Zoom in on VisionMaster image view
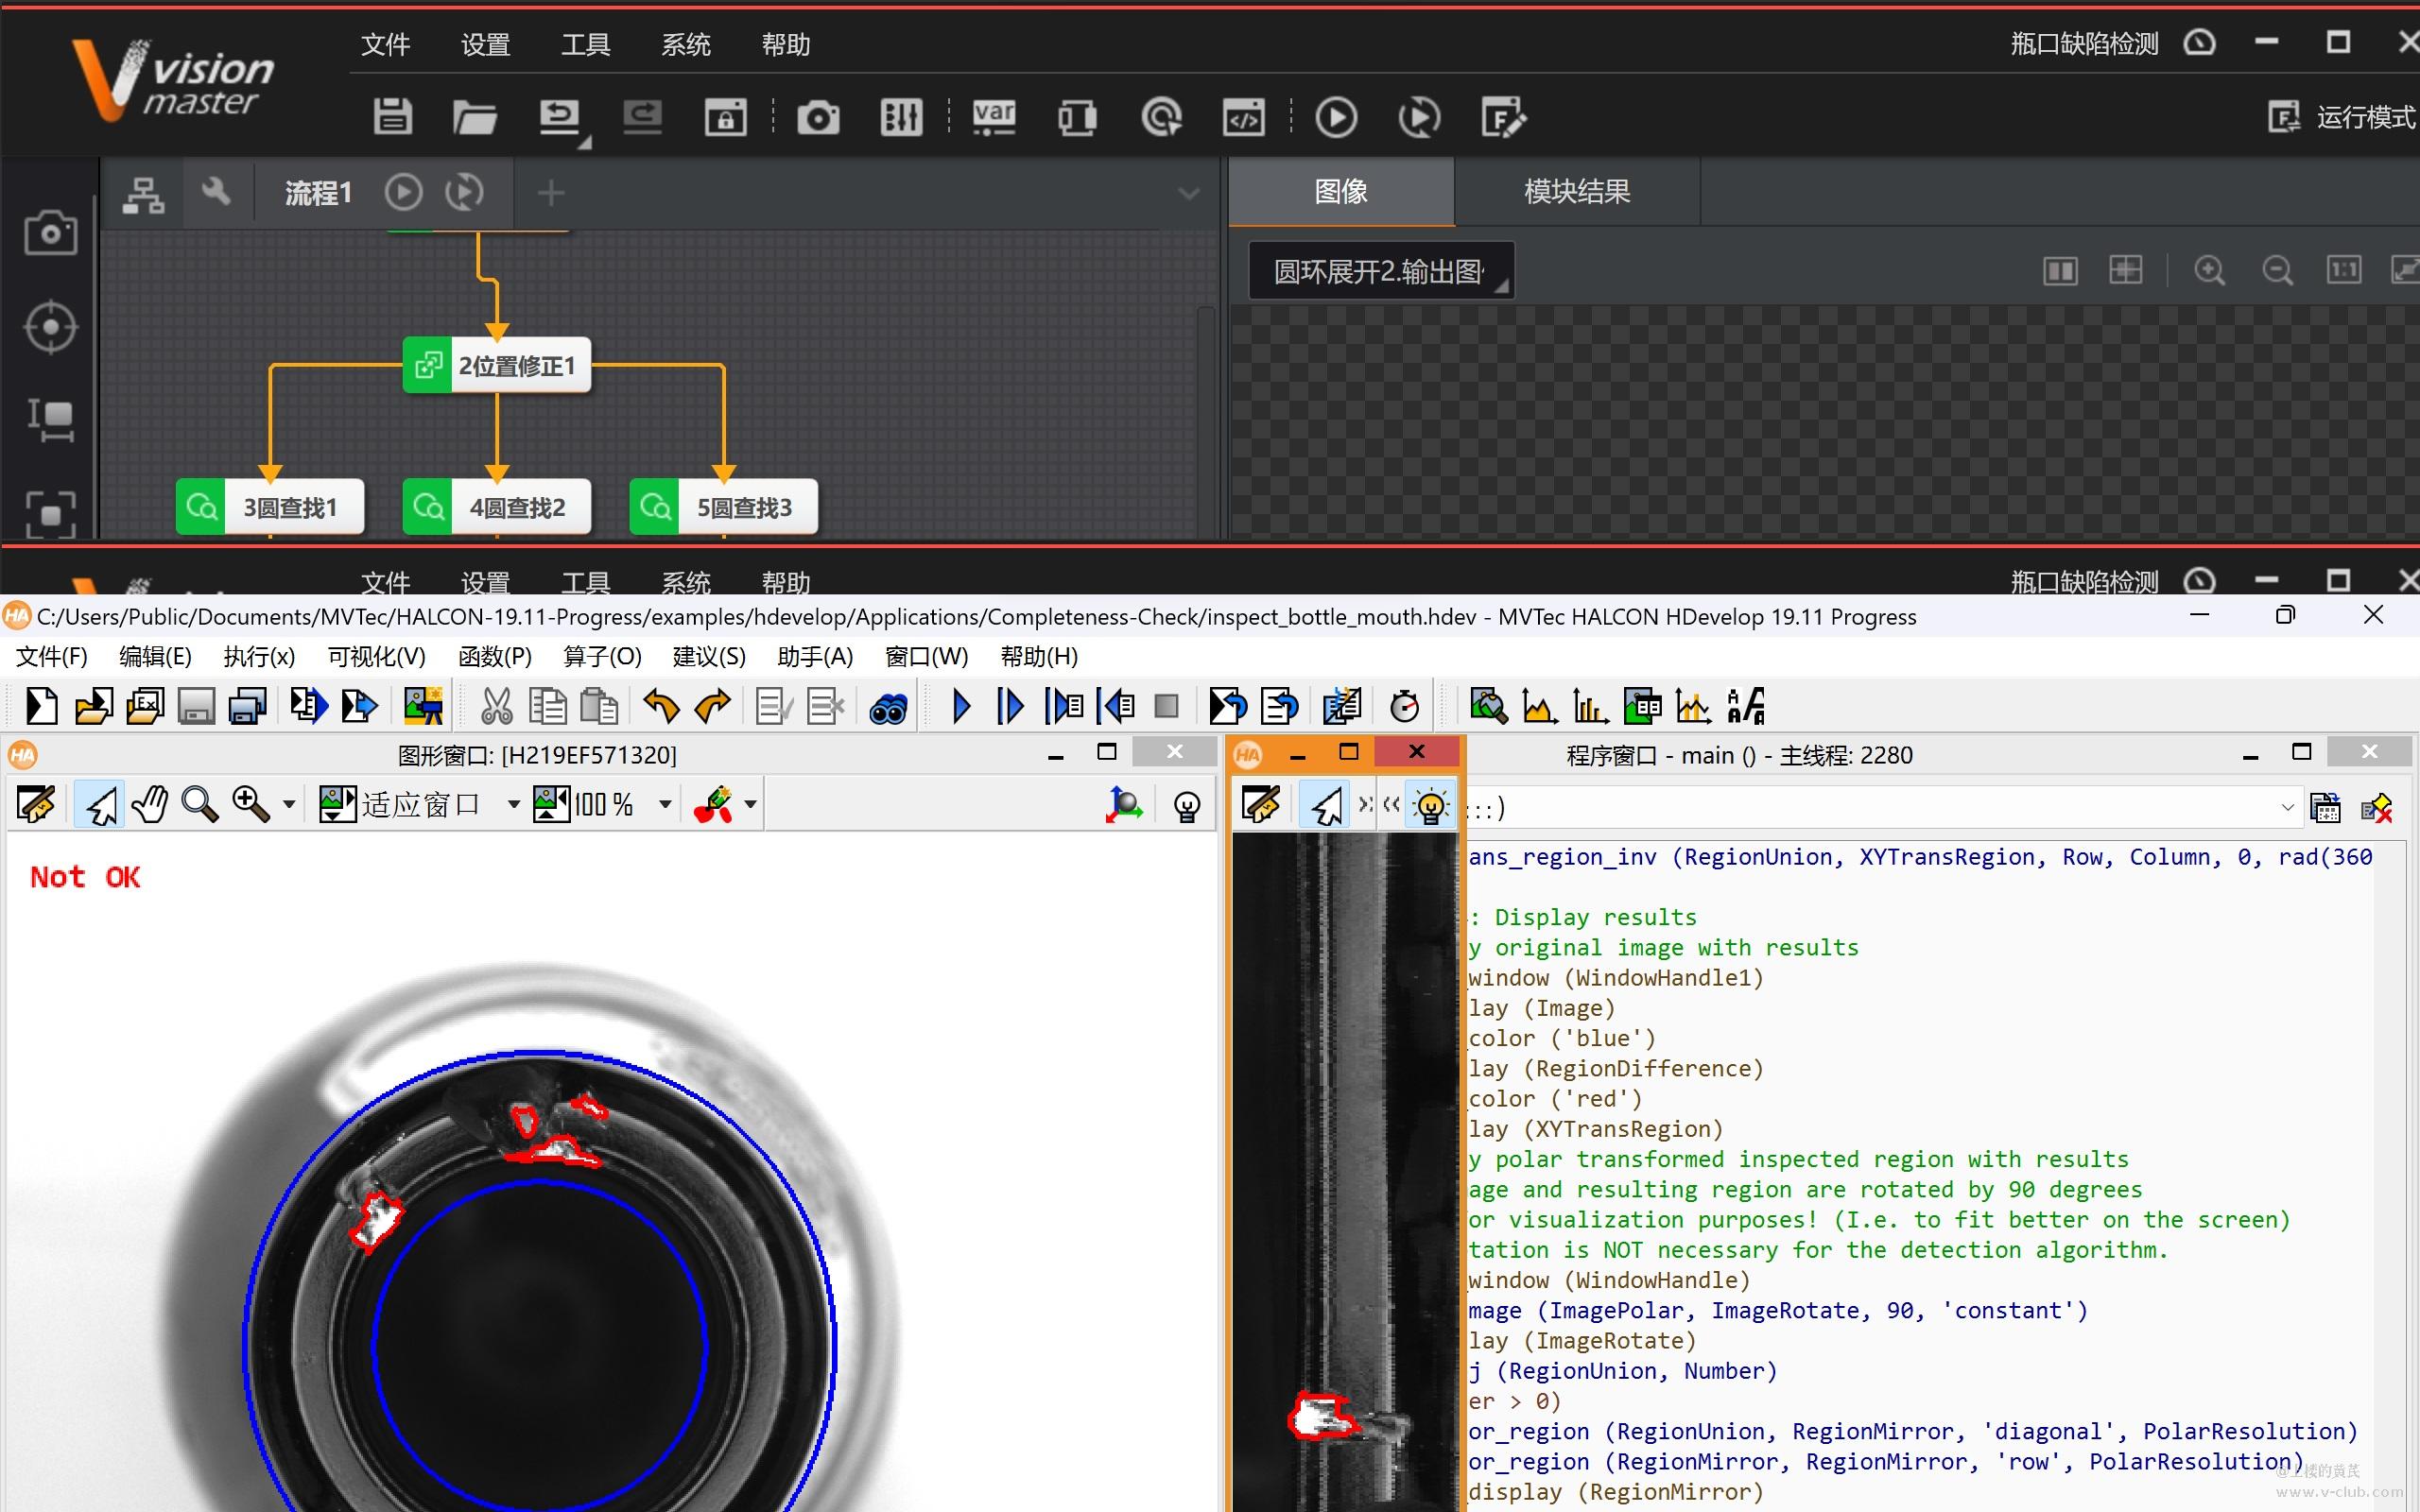Screen dimensions: 2420x1512 (x=2209, y=270)
